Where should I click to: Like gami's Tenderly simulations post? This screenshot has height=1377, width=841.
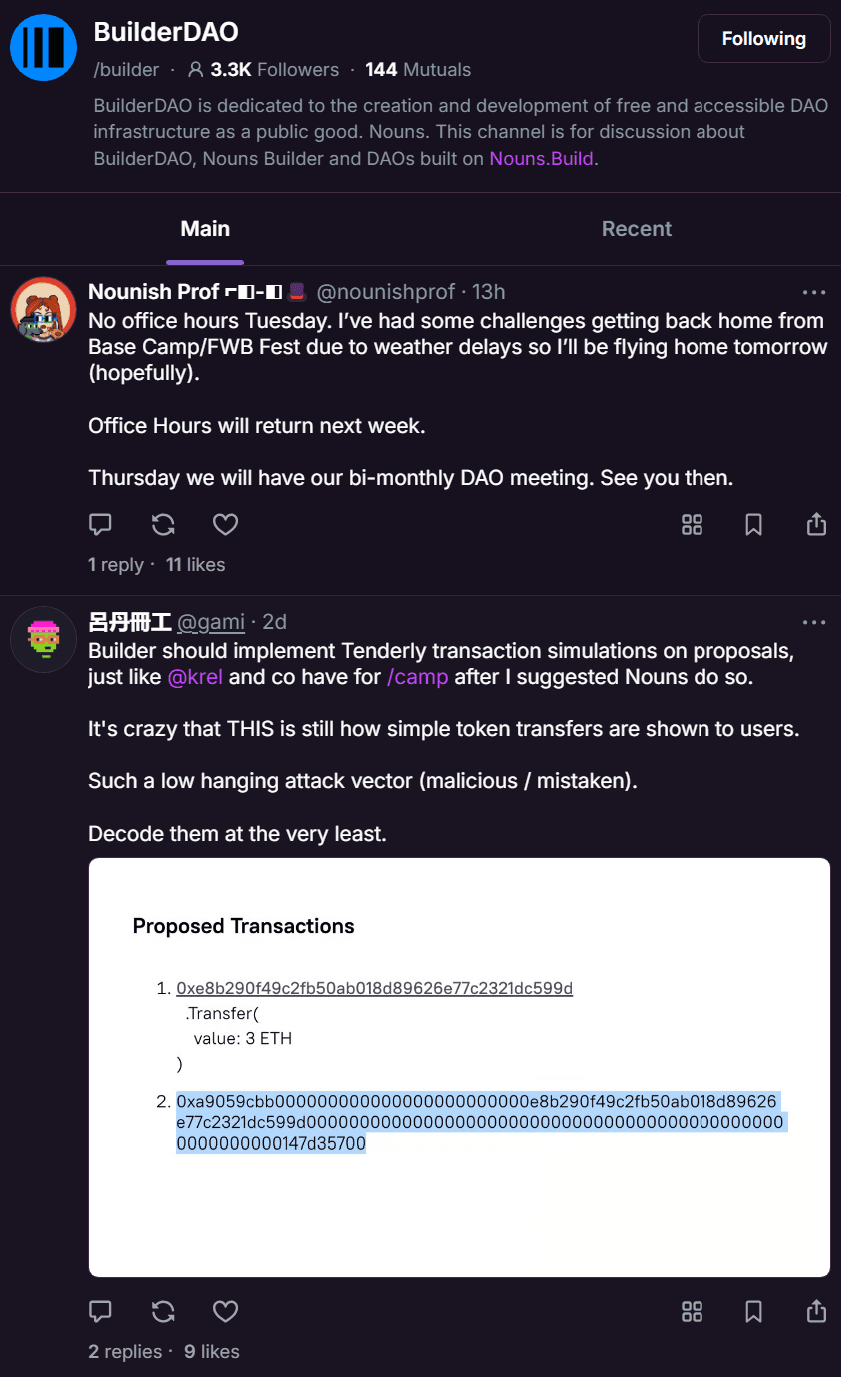tap(226, 1311)
